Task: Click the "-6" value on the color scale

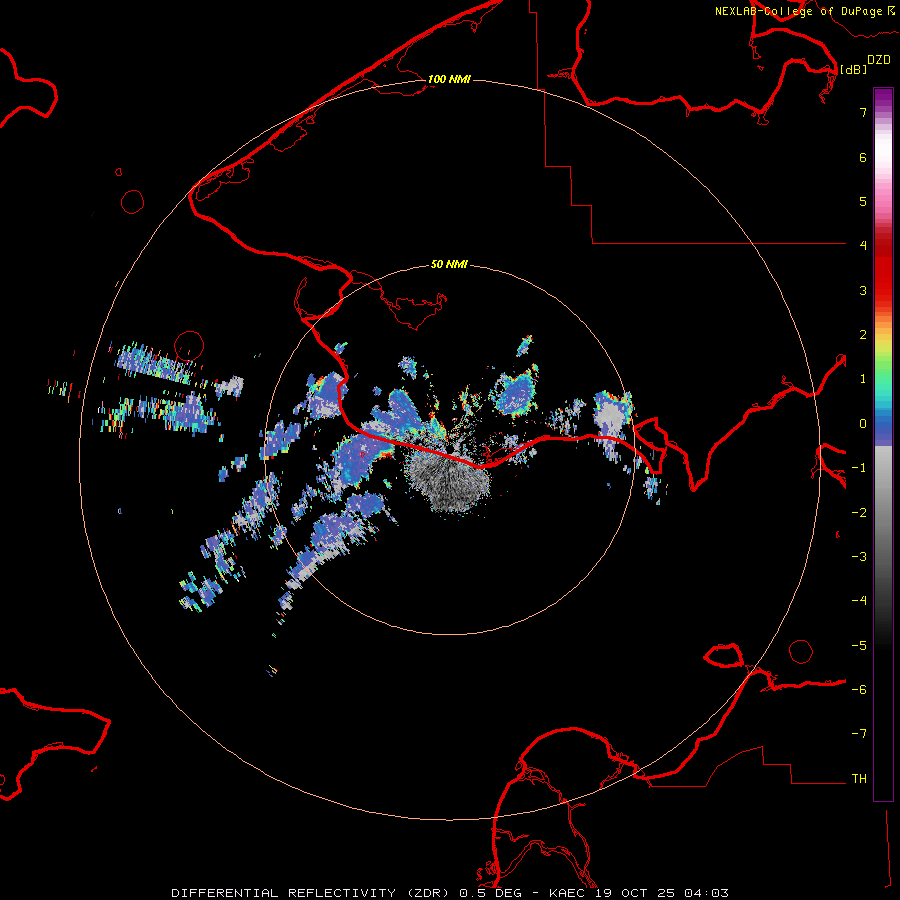Action: click(x=859, y=690)
